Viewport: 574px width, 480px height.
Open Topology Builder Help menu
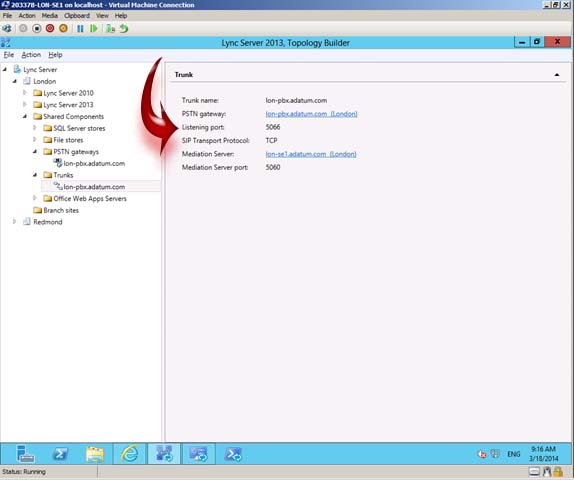pos(55,55)
